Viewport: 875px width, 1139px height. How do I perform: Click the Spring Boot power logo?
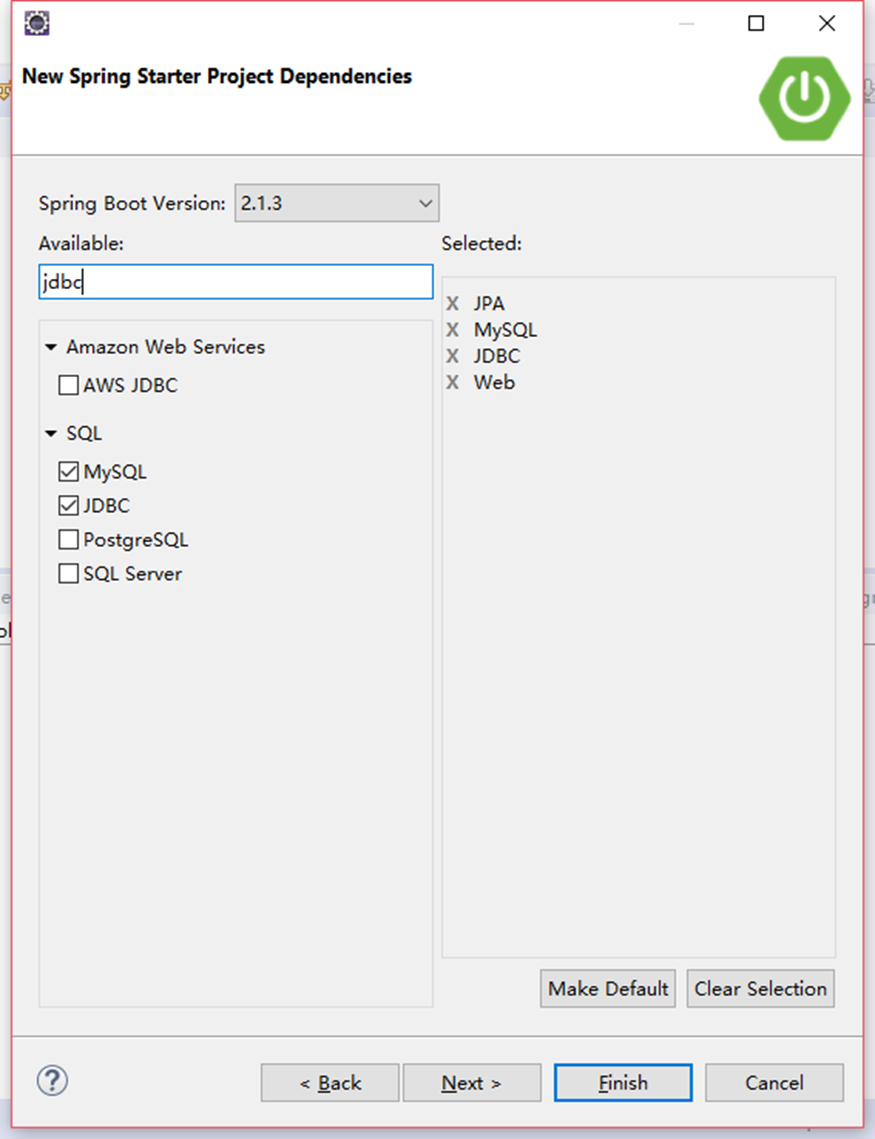coord(805,98)
